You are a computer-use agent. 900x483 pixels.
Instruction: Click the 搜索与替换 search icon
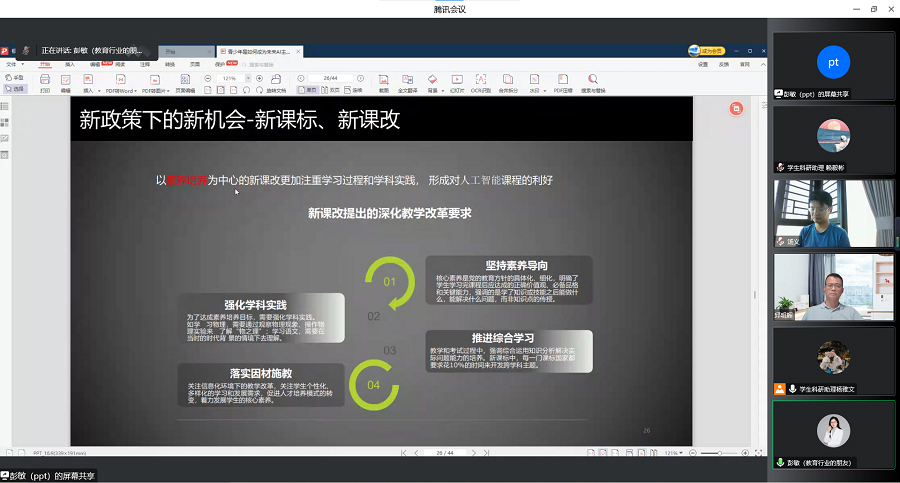coord(593,80)
